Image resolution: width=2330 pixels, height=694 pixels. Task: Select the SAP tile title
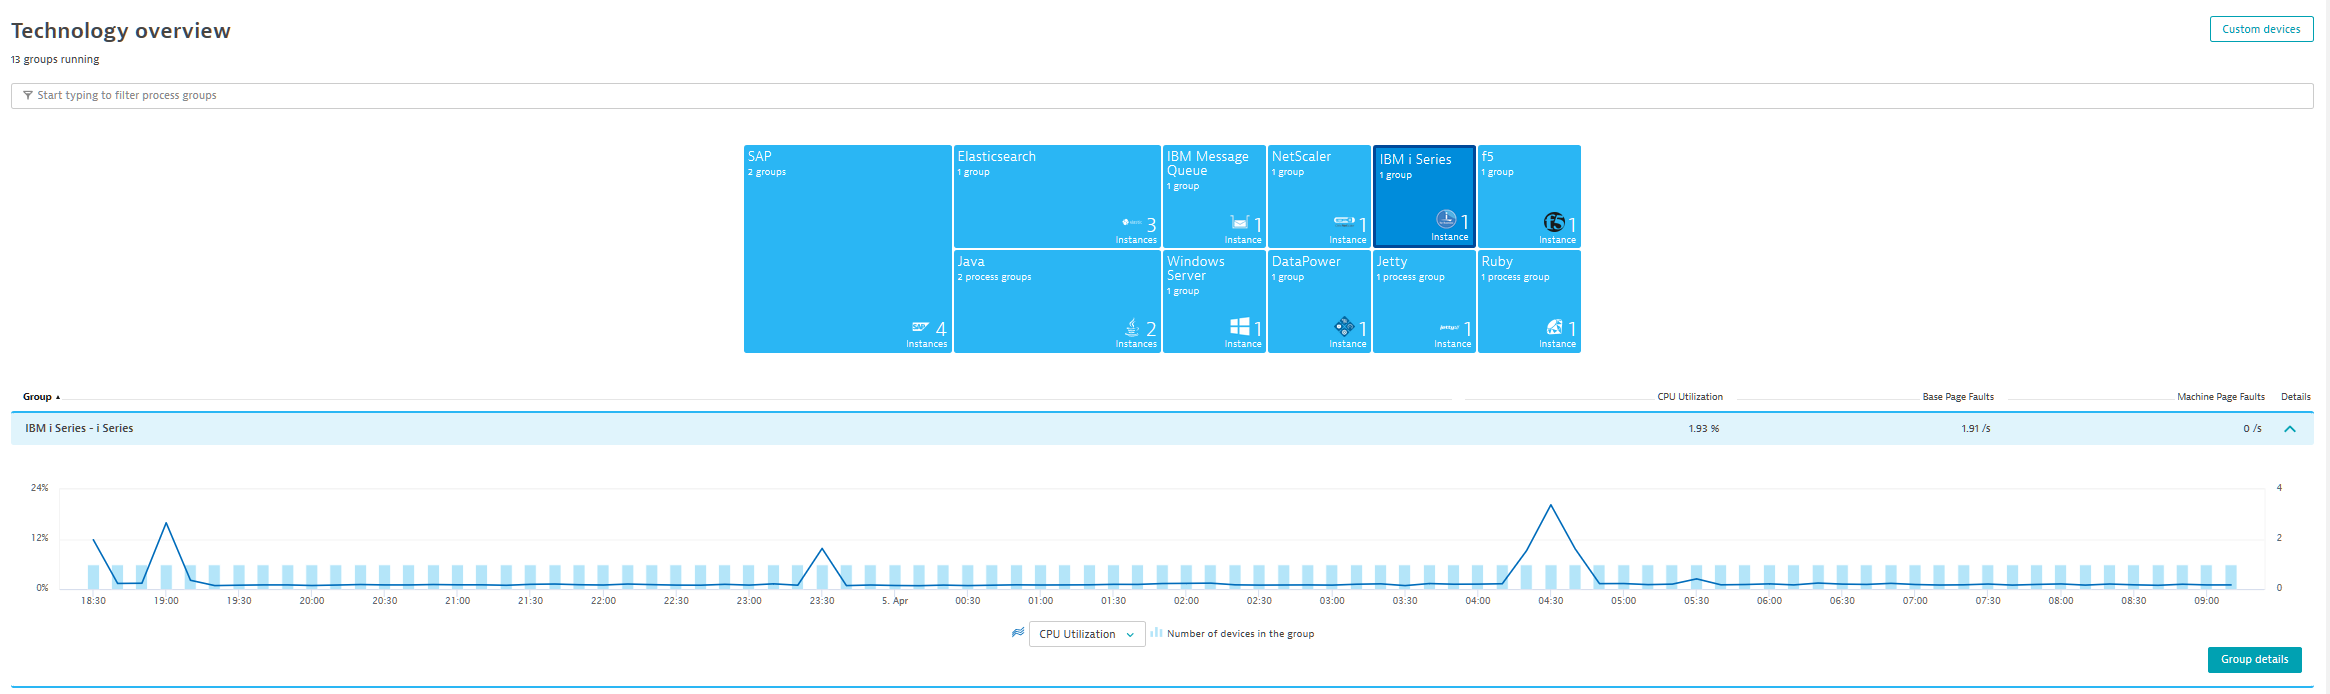coord(760,156)
